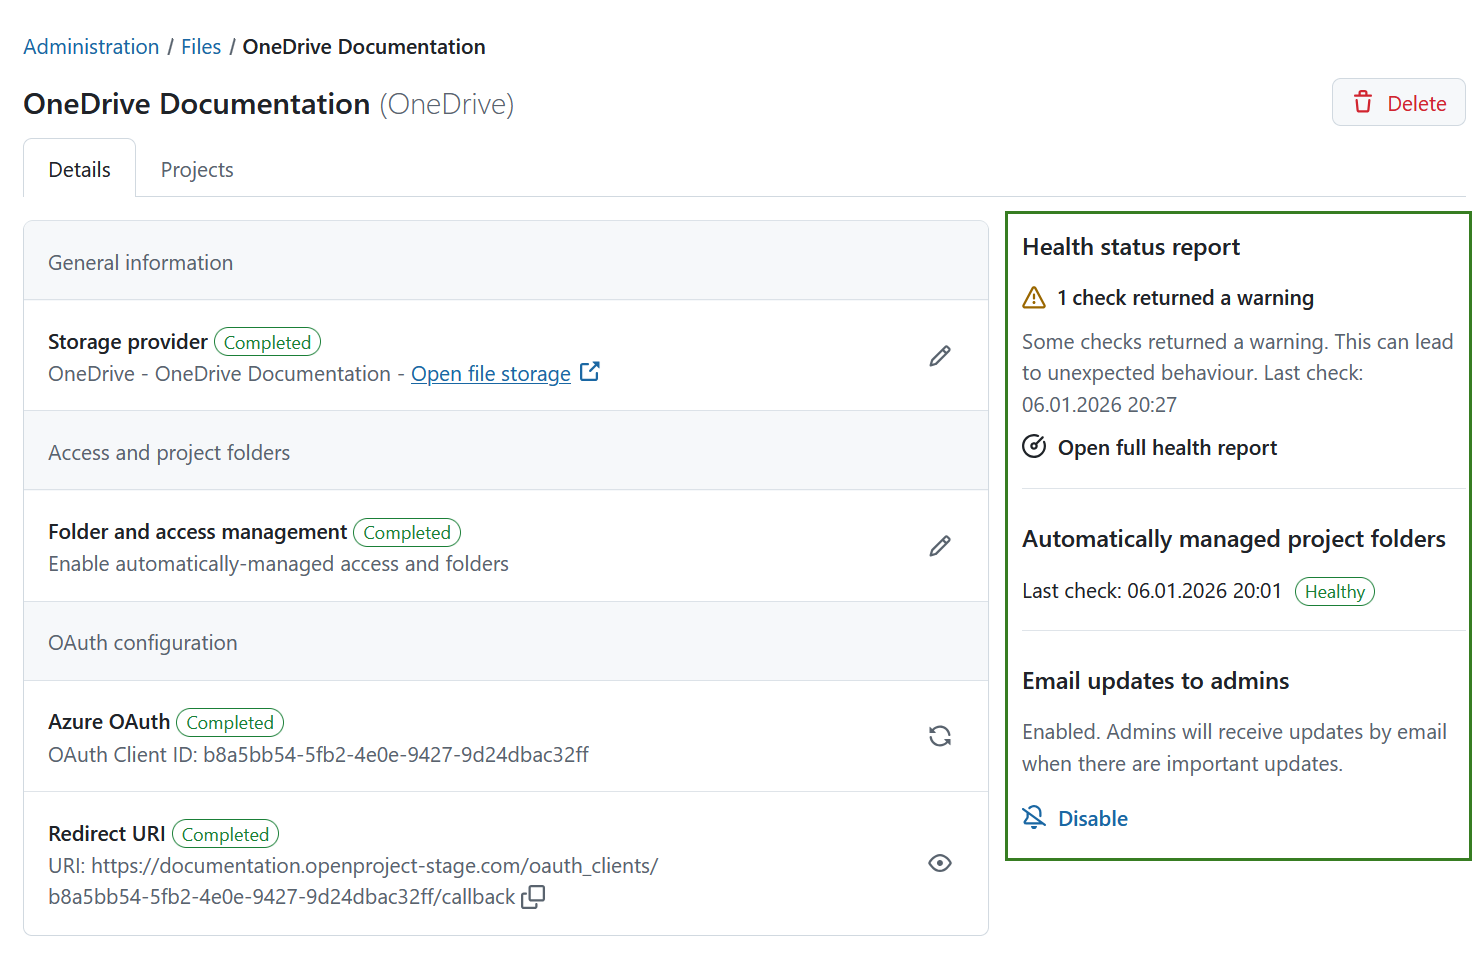Switch to the Projects tab

click(x=196, y=169)
